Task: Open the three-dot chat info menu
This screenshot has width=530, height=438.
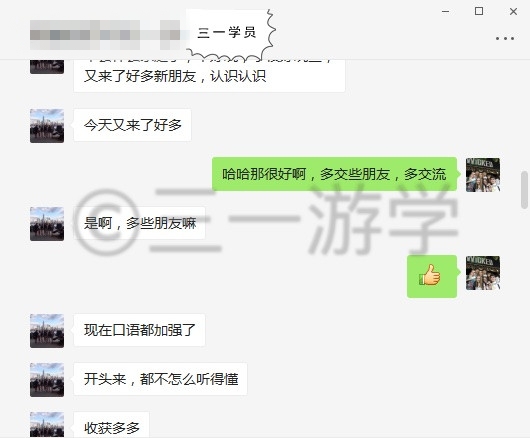Action: click(x=505, y=39)
